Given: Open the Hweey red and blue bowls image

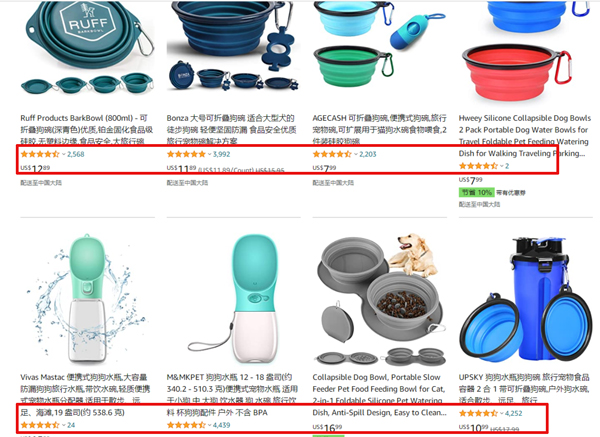Looking at the screenshot, I should 525,53.
